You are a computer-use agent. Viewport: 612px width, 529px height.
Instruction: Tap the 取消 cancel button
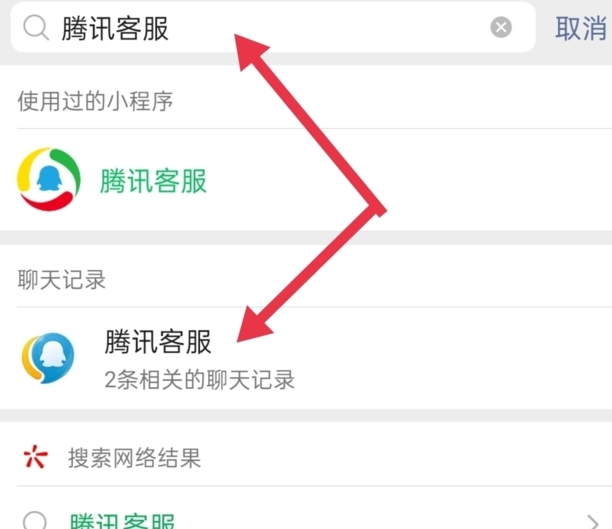[x=580, y=28]
